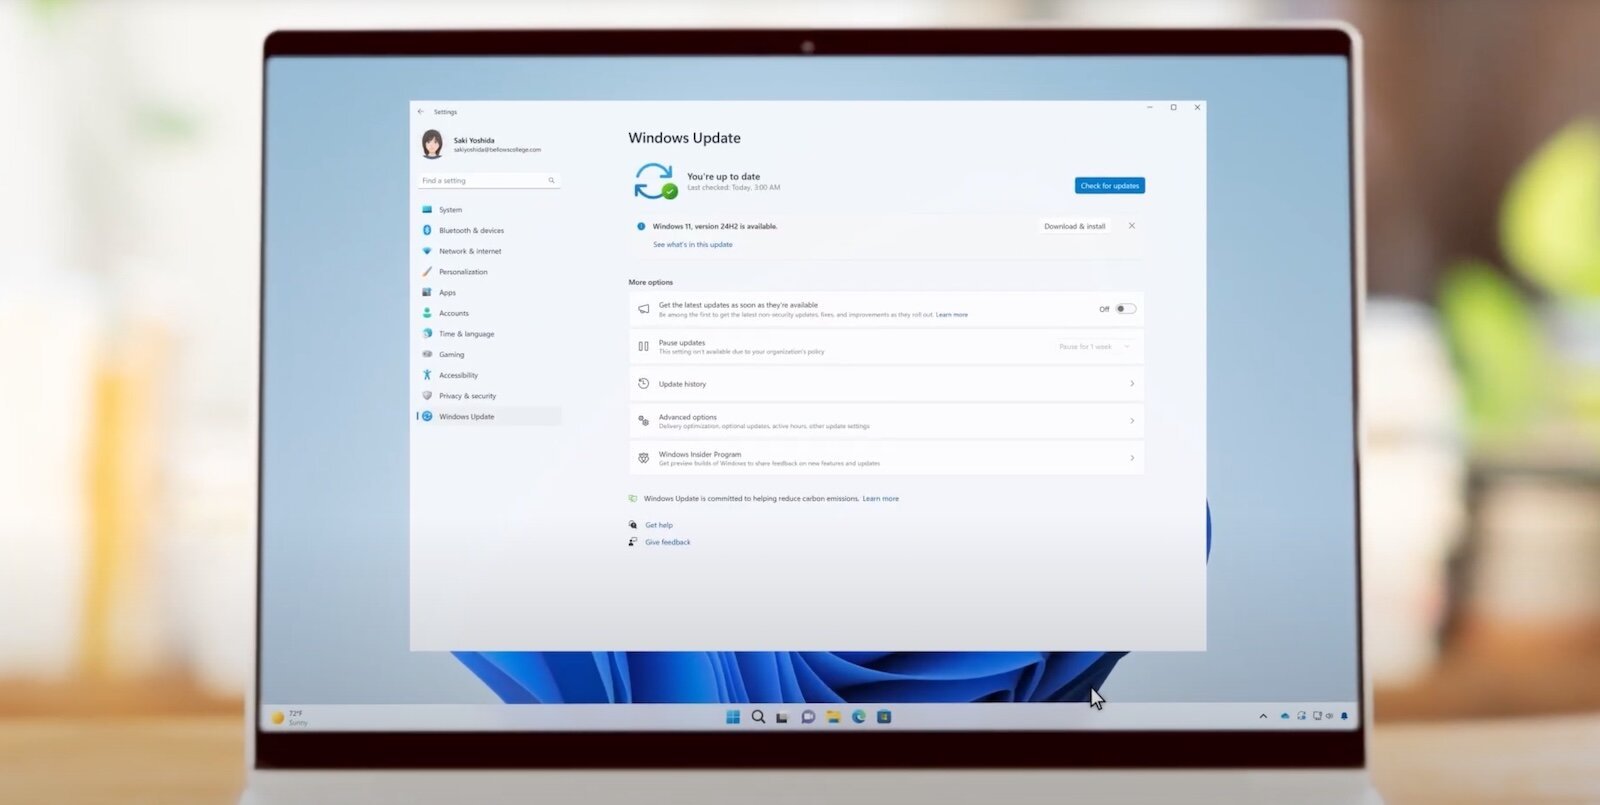Viewport: 1600px width, 805px height.
Task: Click the You're up to date text
Action: click(724, 177)
